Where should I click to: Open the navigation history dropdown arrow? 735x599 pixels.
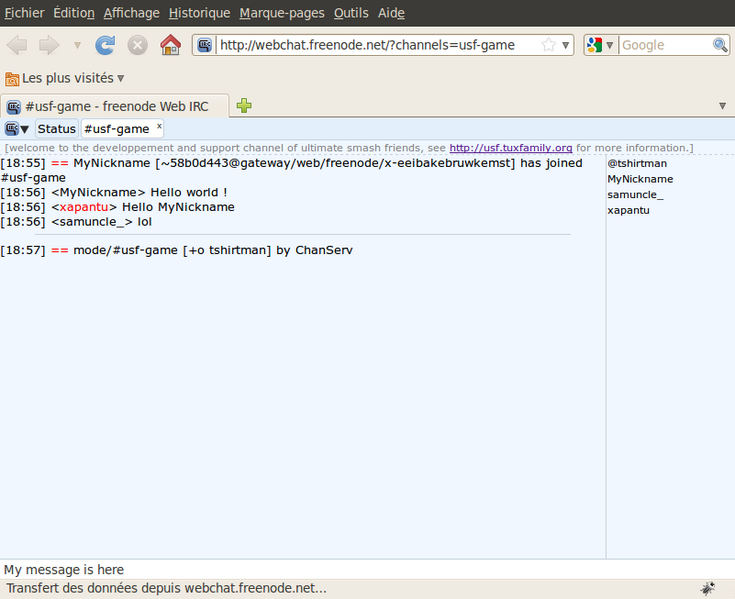tap(77, 45)
